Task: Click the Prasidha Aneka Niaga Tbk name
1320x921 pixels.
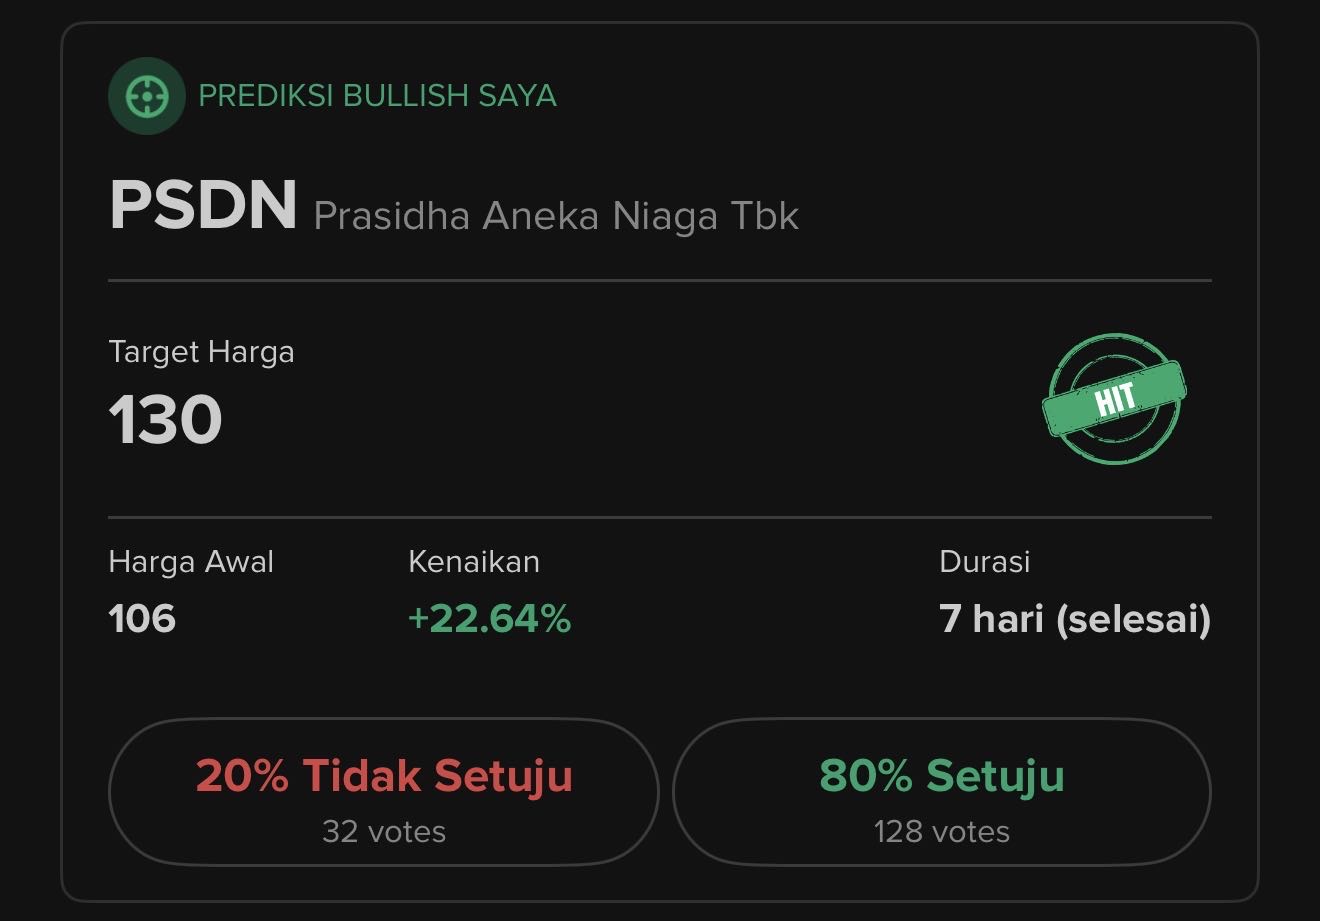Action: pyautogui.click(x=556, y=216)
